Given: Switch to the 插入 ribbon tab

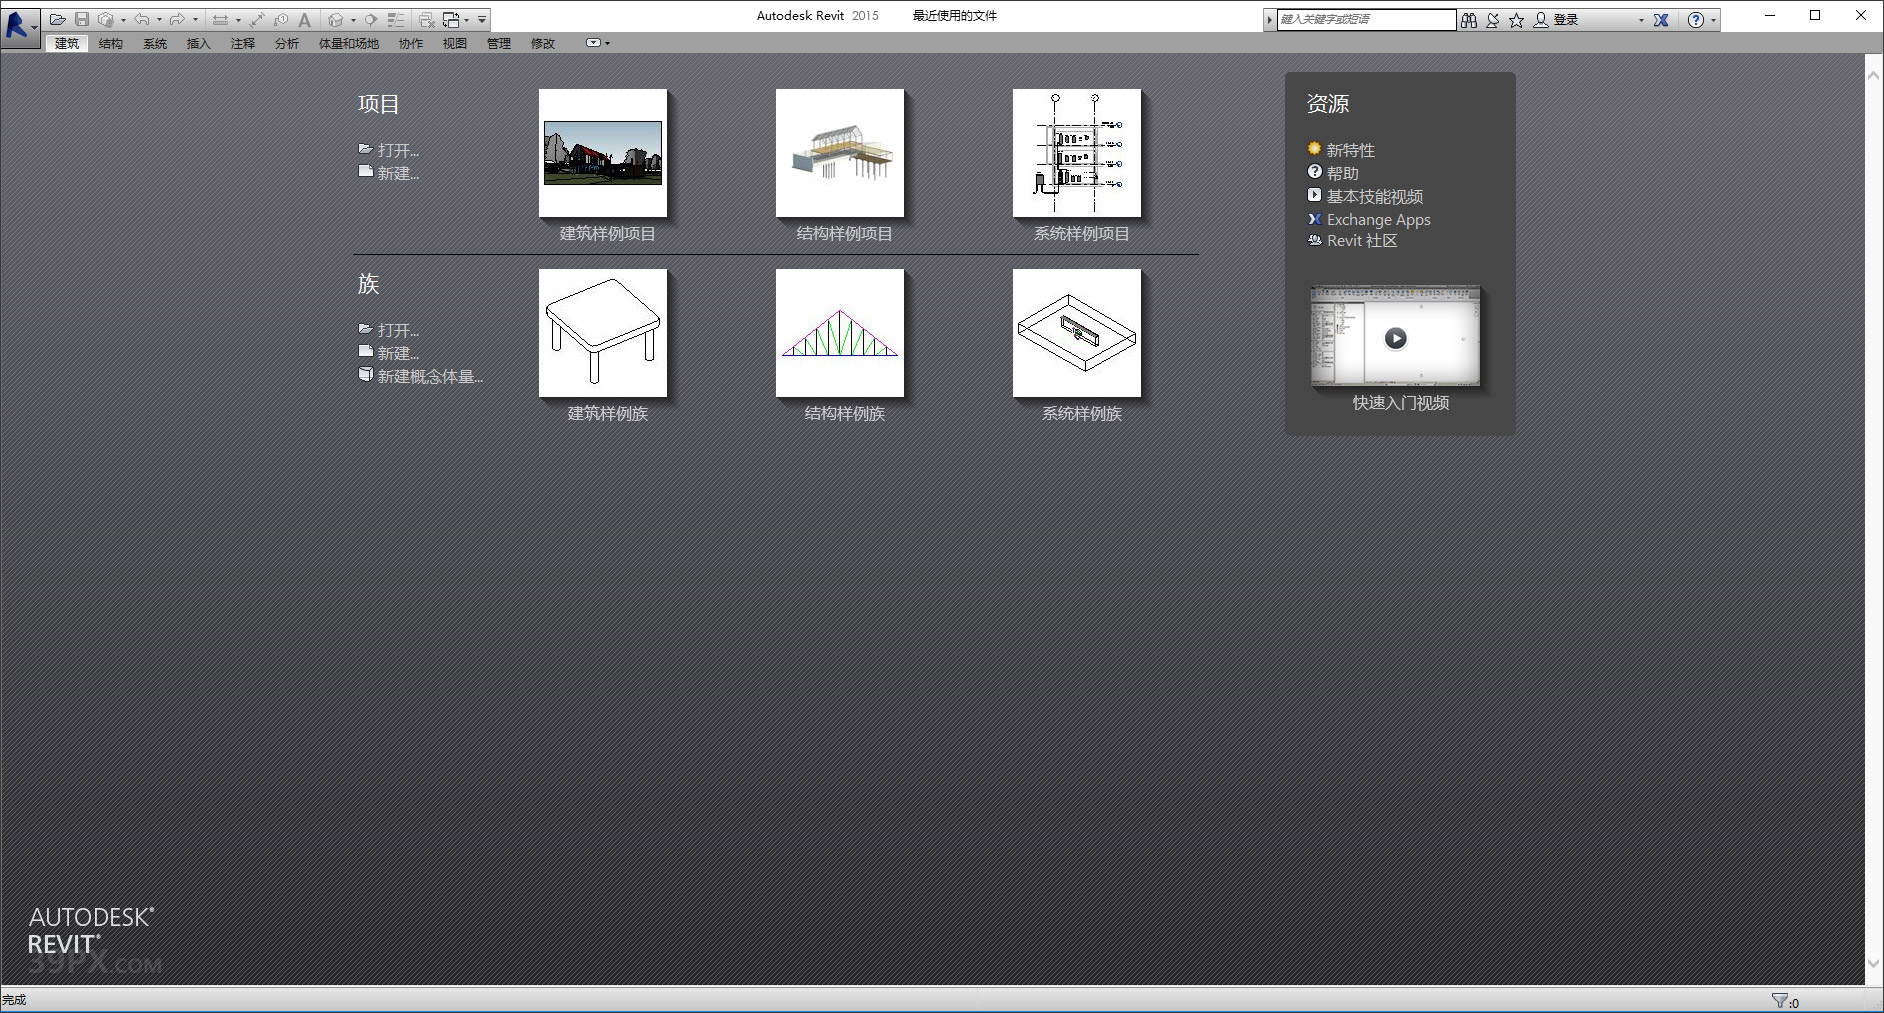Looking at the screenshot, I should (x=197, y=43).
